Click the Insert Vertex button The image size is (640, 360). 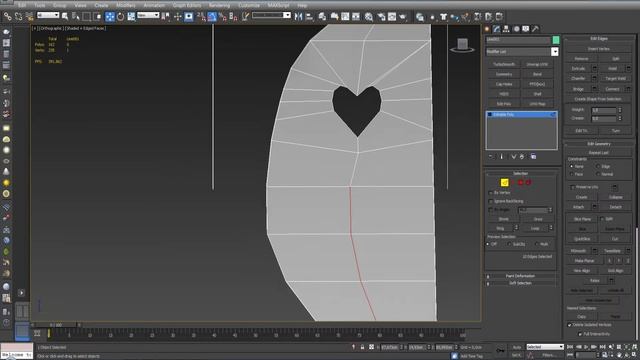pos(599,49)
